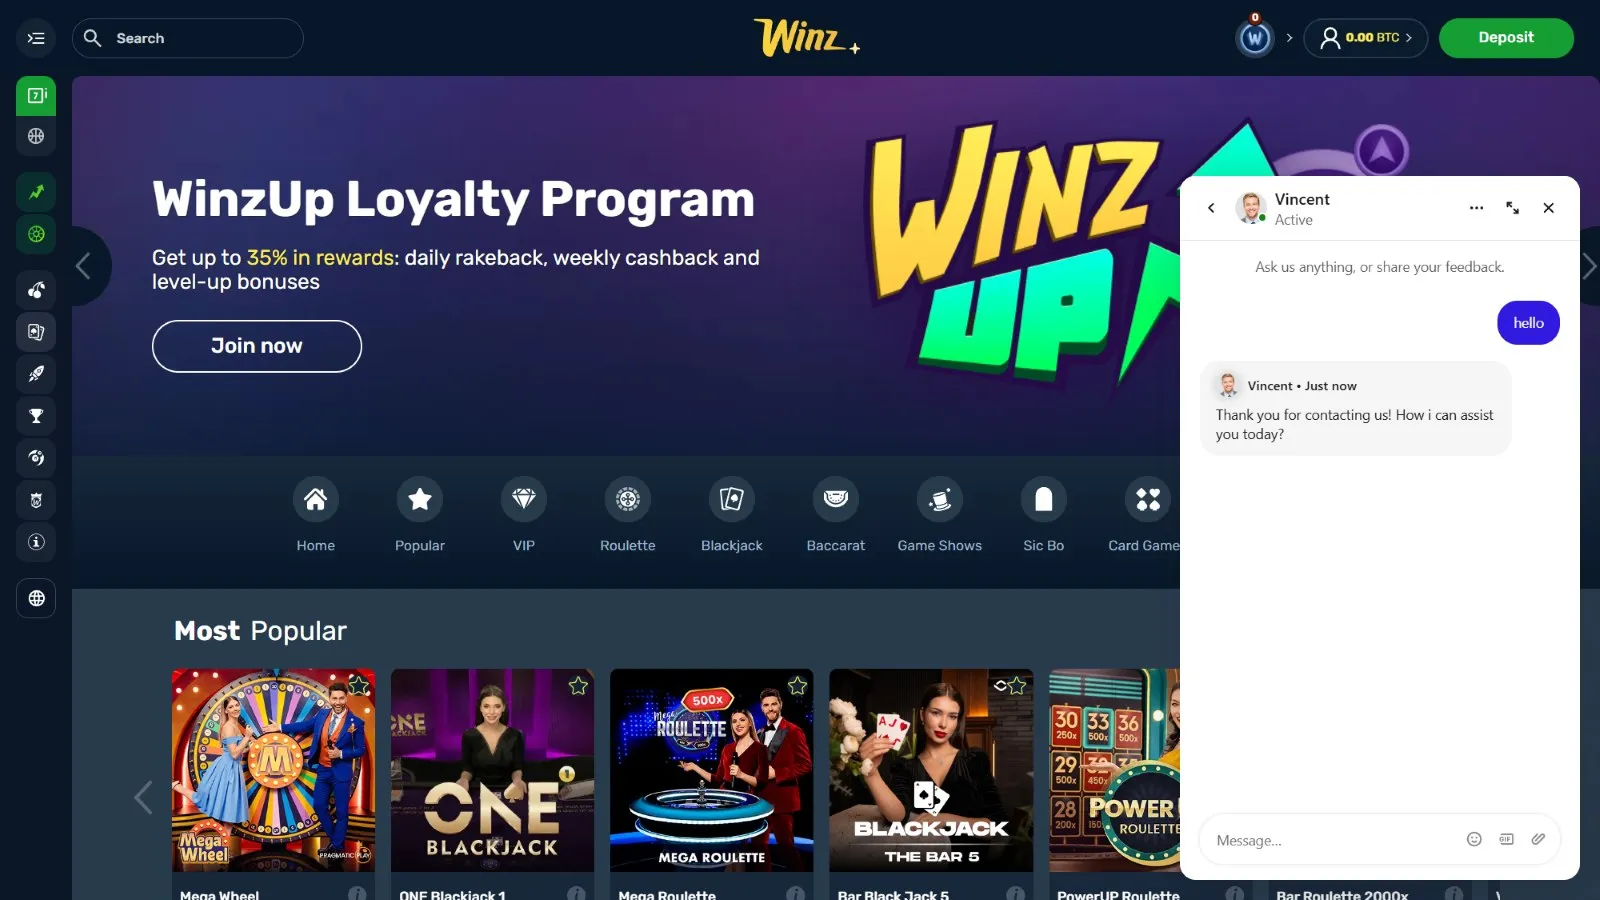Attach a file with the paperclip icon
This screenshot has width=1600, height=900.
tap(1538, 839)
